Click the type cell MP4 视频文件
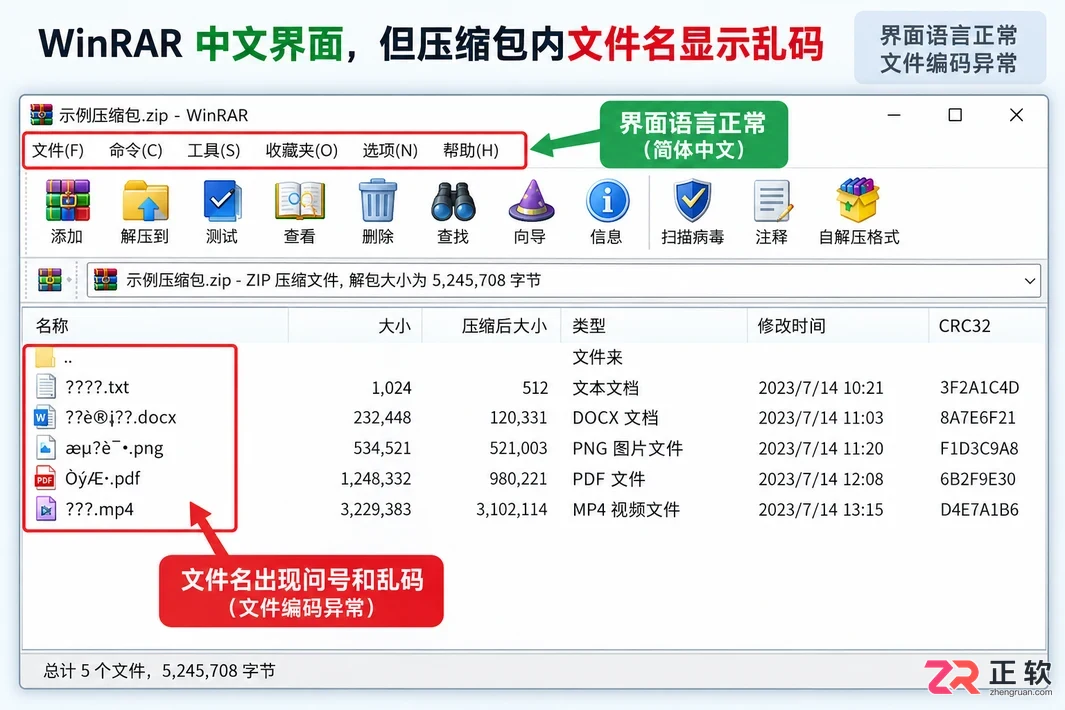This screenshot has height=710, width=1065. click(626, 510)
